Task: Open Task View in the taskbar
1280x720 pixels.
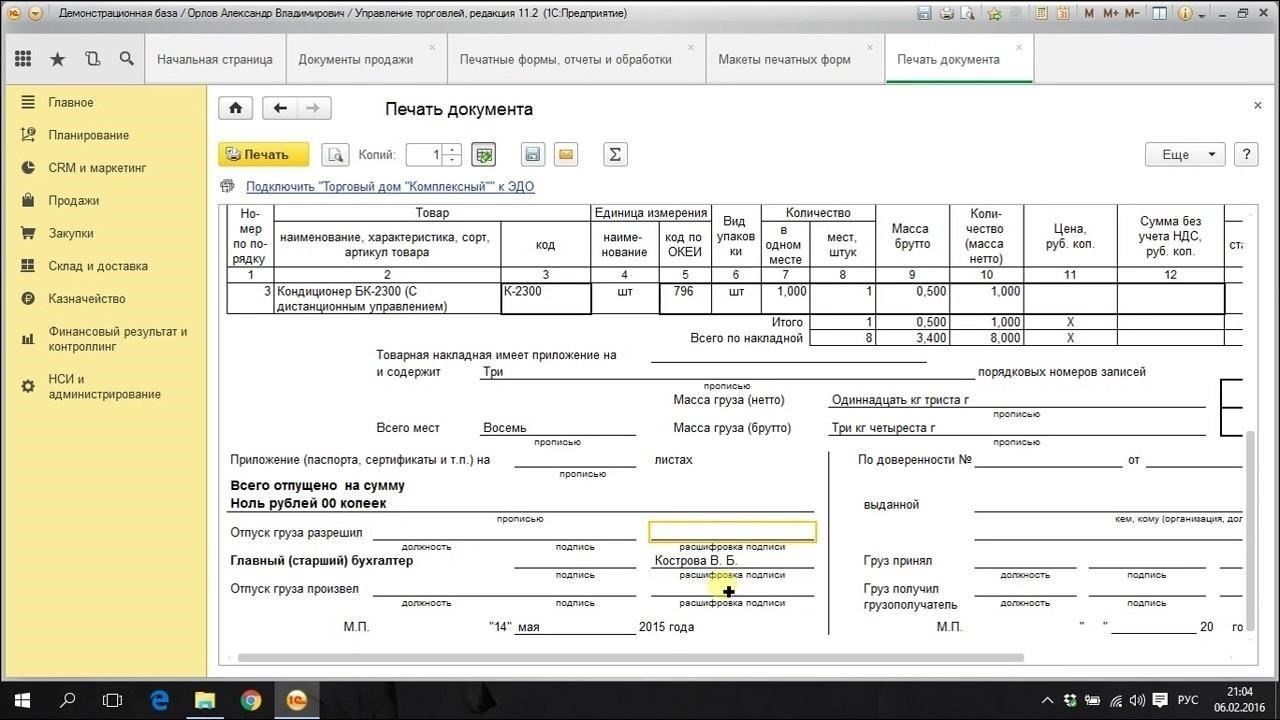Action: (x=112, y=700)
